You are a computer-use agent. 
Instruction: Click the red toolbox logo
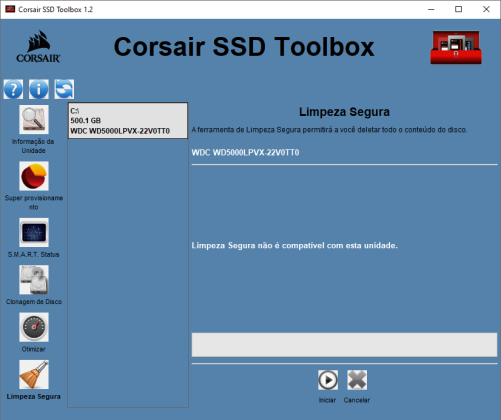coord(456,48)
